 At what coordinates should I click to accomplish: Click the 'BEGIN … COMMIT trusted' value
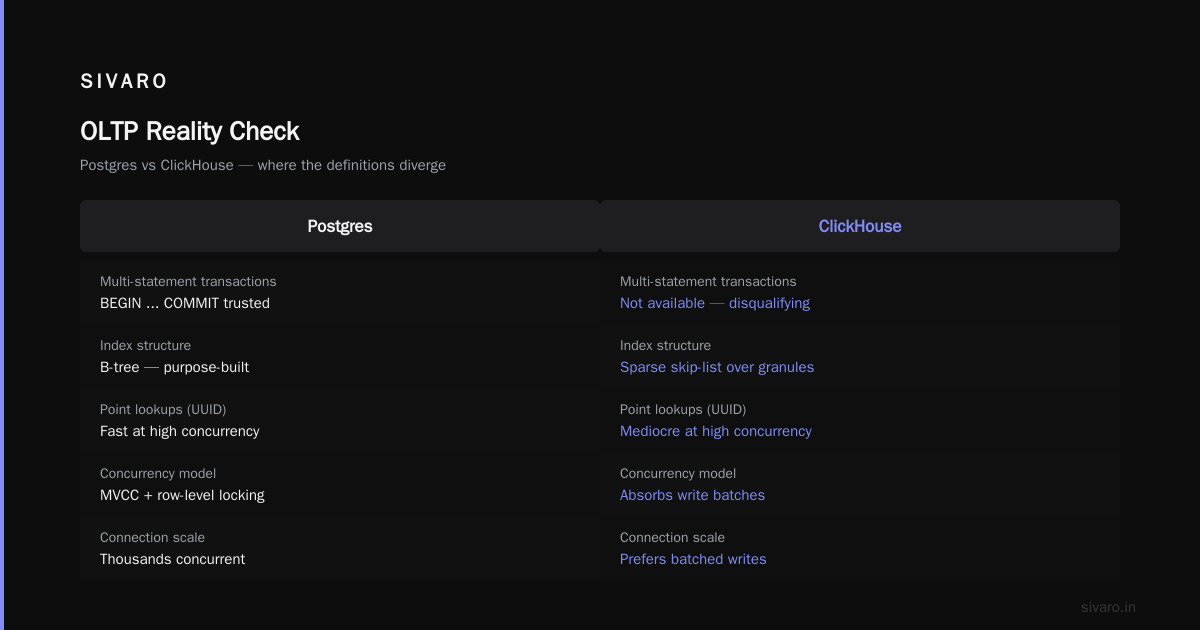(185, 303)
